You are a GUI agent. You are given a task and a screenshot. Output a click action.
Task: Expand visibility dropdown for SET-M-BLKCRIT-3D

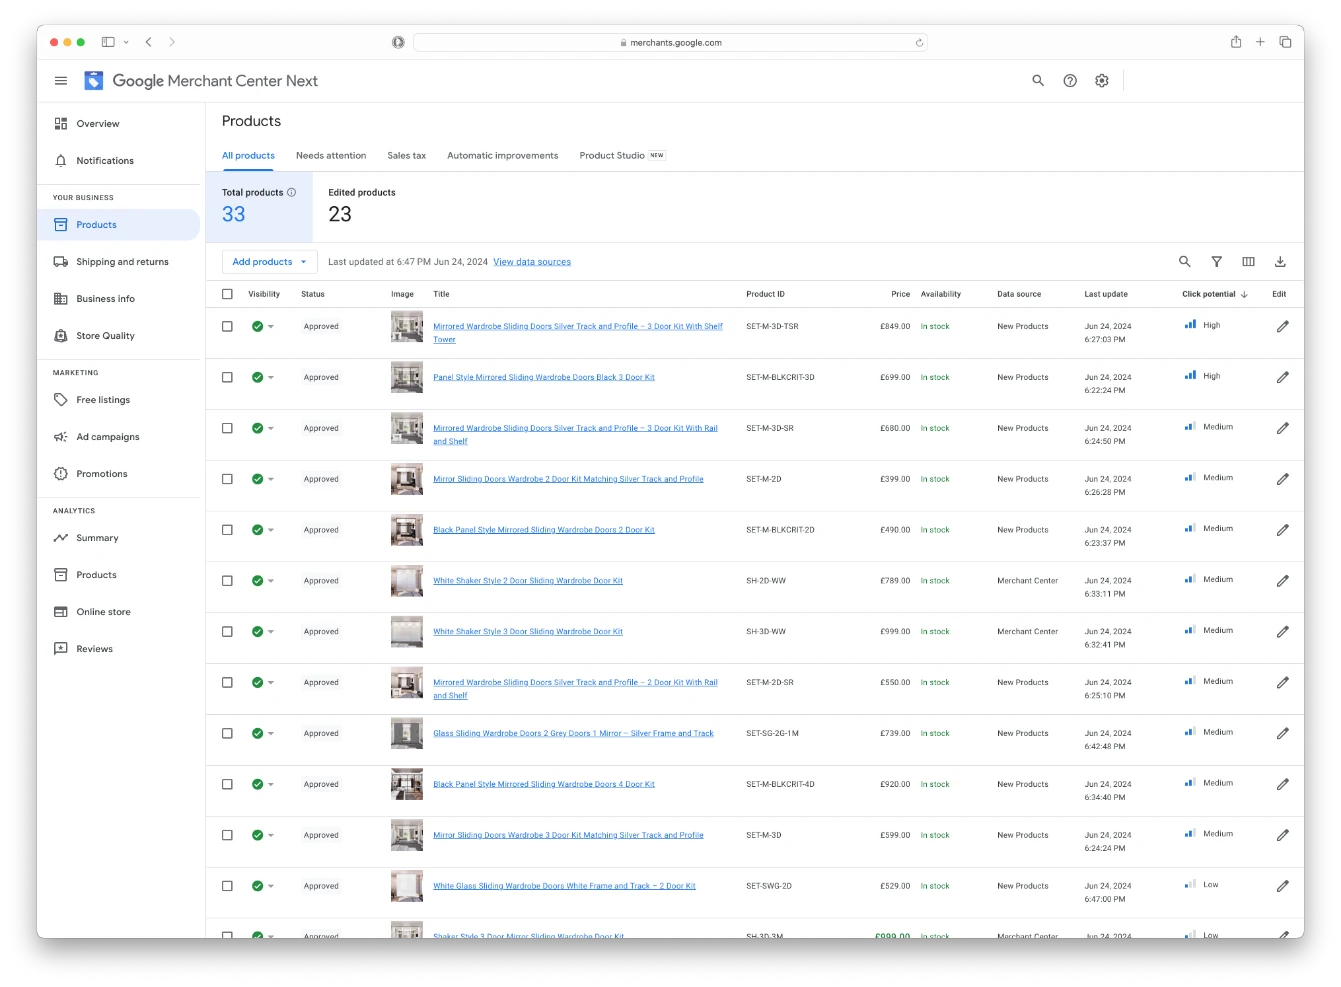coord(271,378)
